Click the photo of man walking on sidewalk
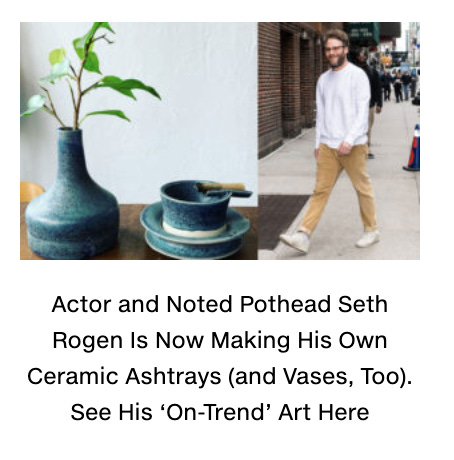Viewport: 454px width, 460px height. click(339, 141)
